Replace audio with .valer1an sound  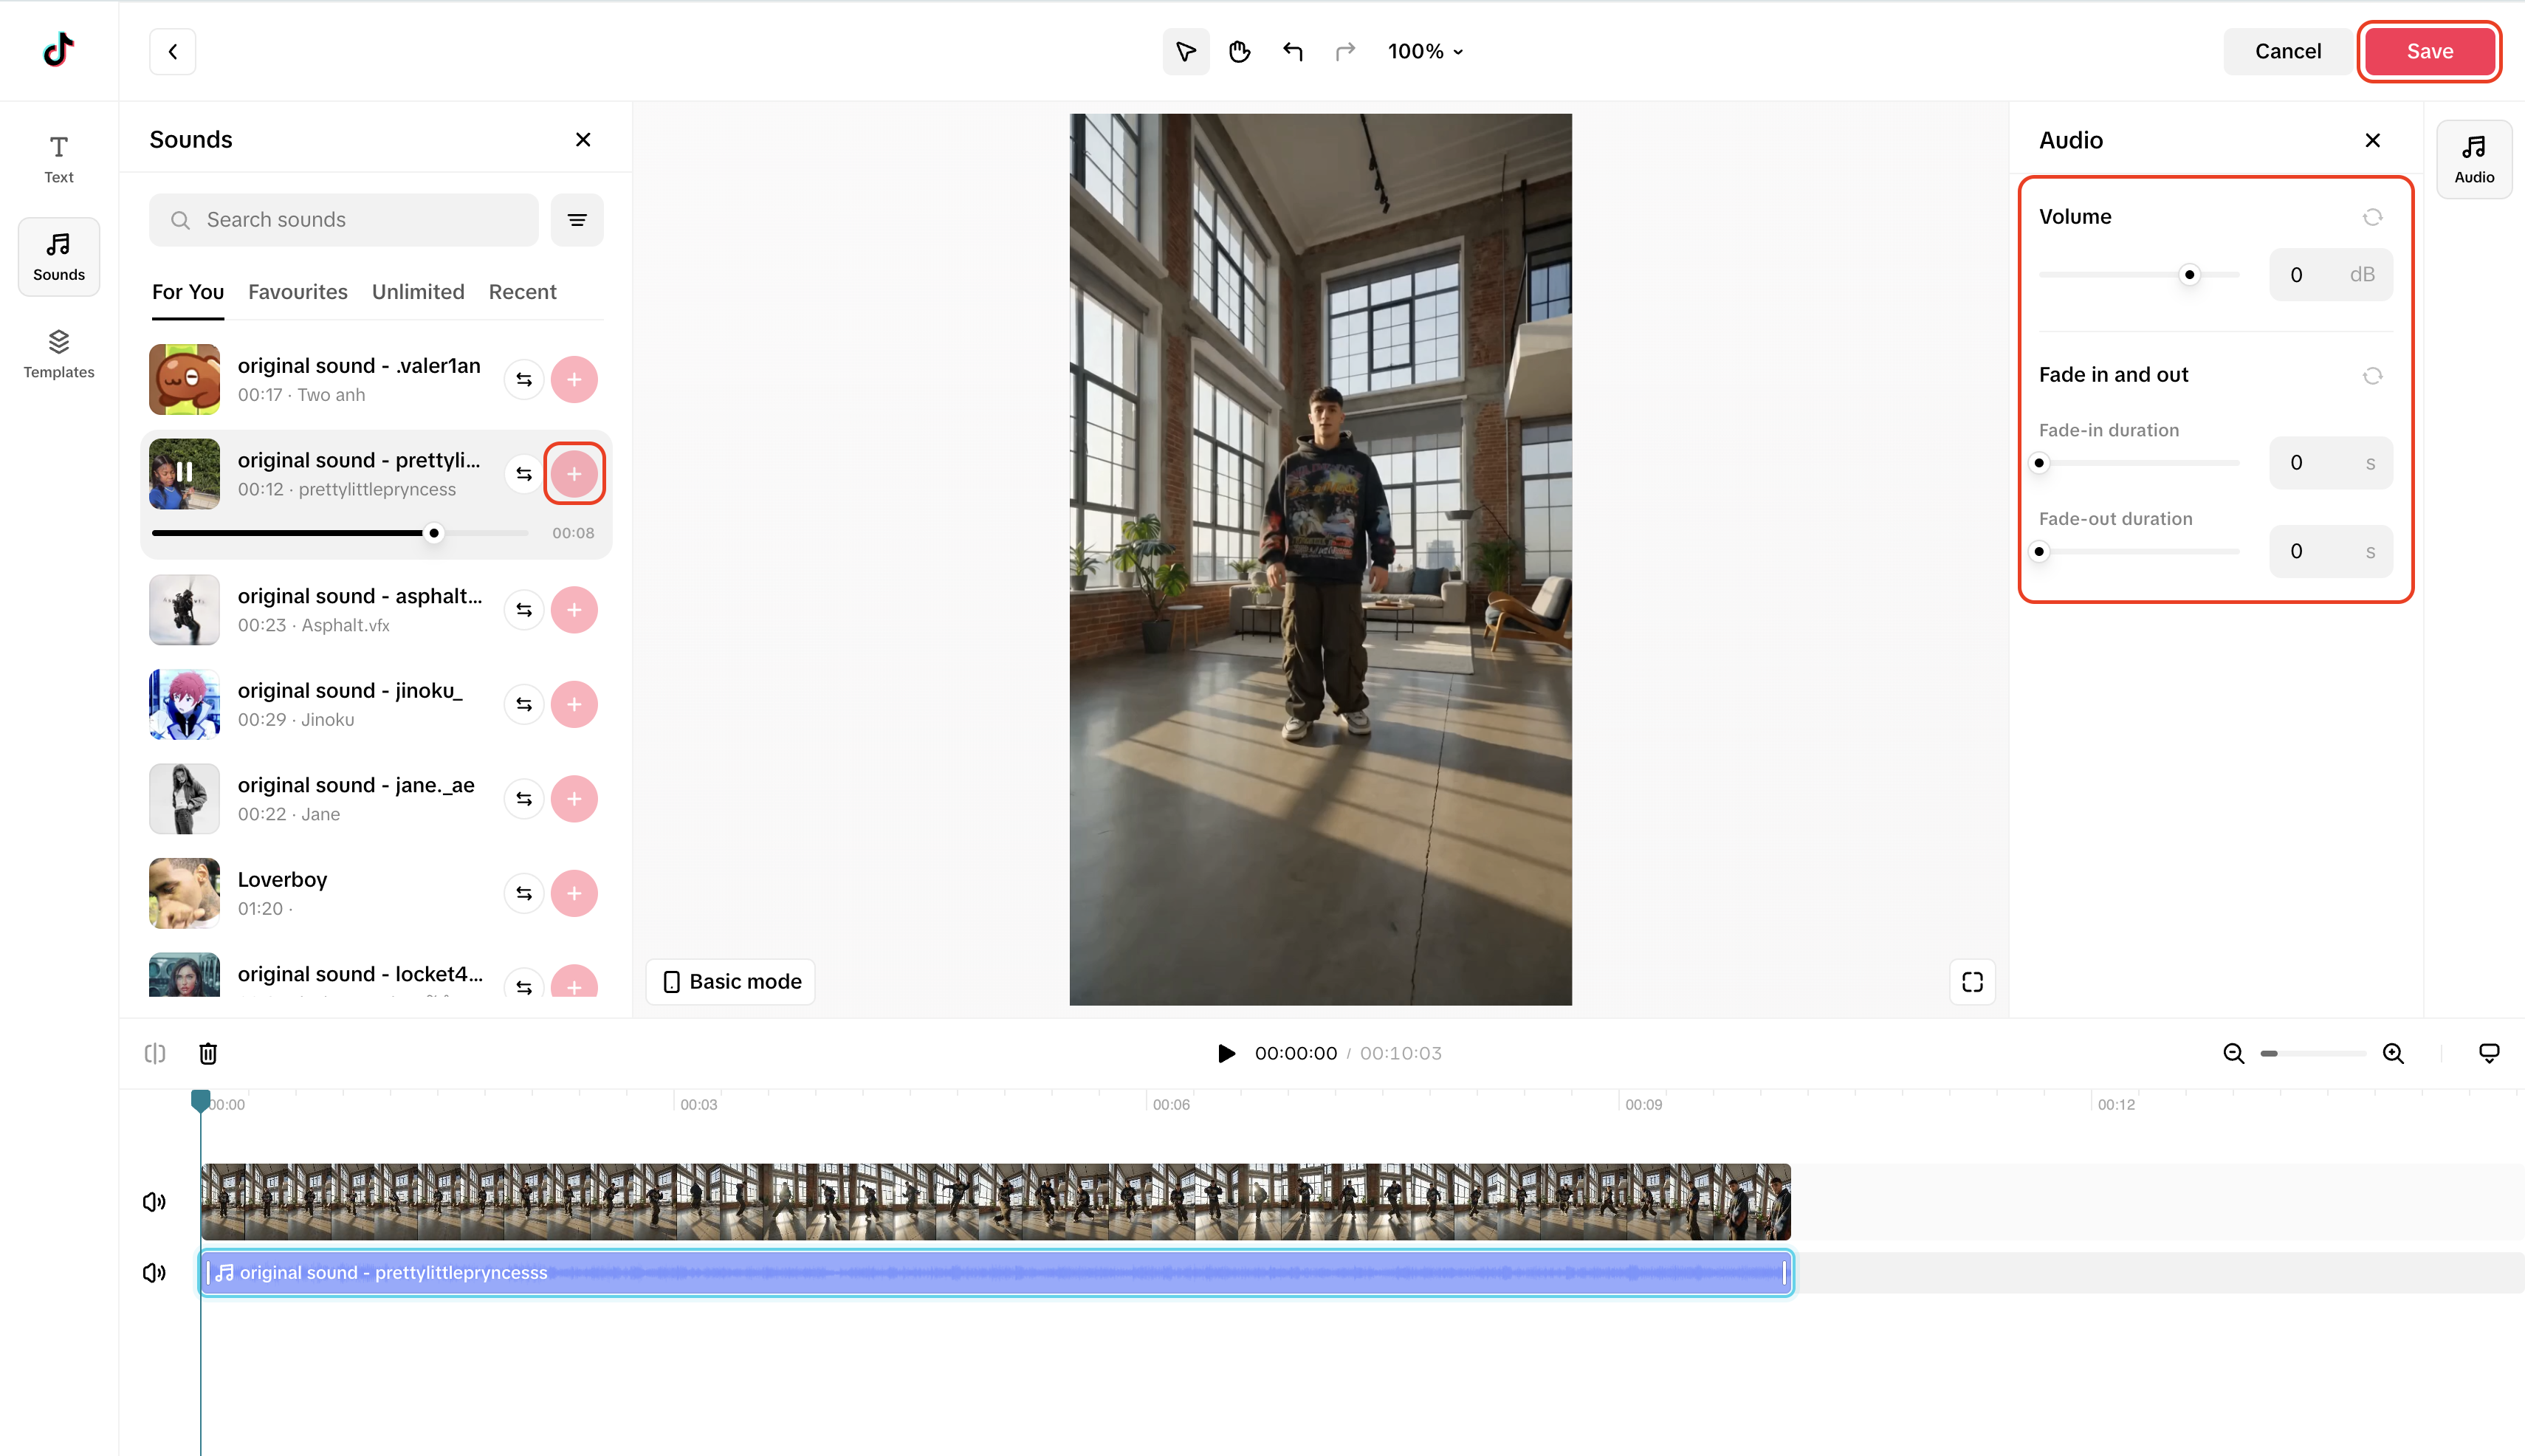[x=524, y=380]
